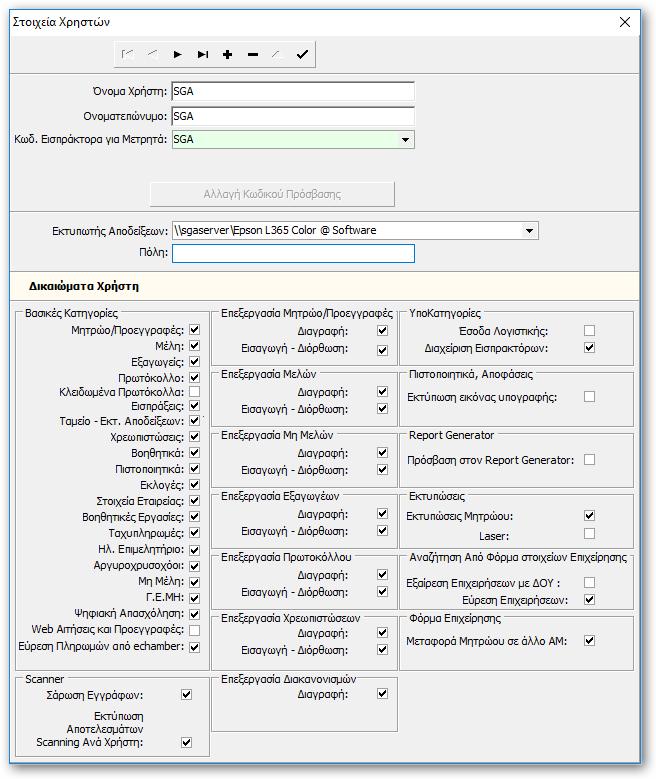This screenshot has height=779, width=656.
Task: Delete user with the minus icon
Action: [x=252, y=55]
